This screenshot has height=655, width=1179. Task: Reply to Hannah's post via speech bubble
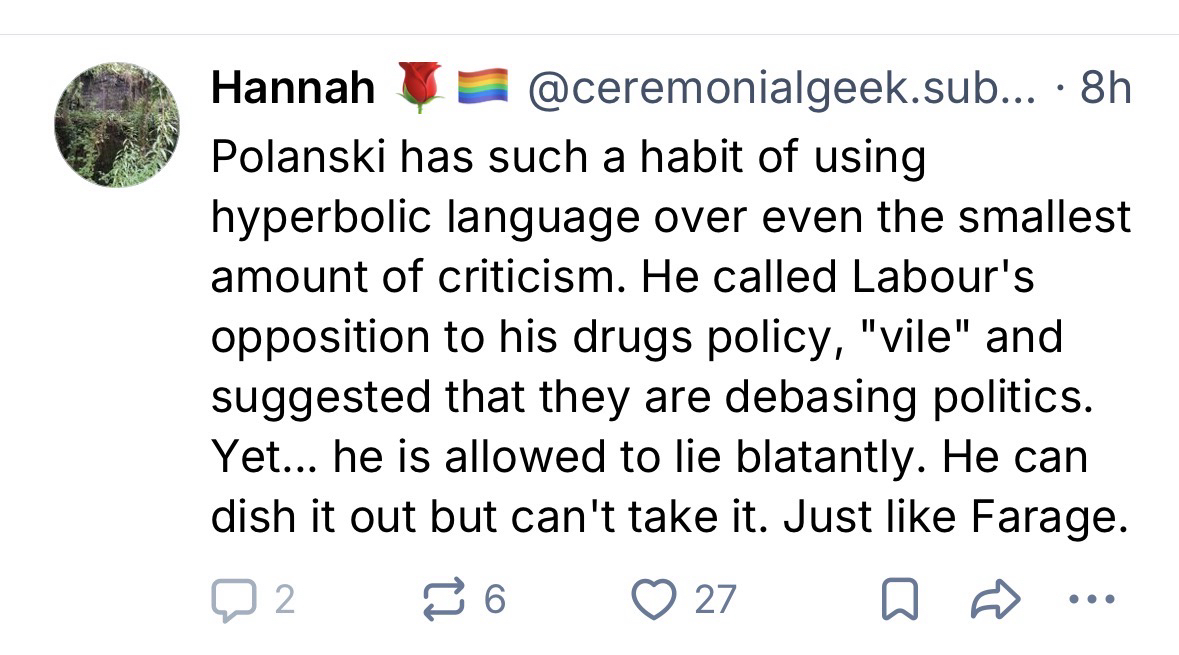point(232,599)
